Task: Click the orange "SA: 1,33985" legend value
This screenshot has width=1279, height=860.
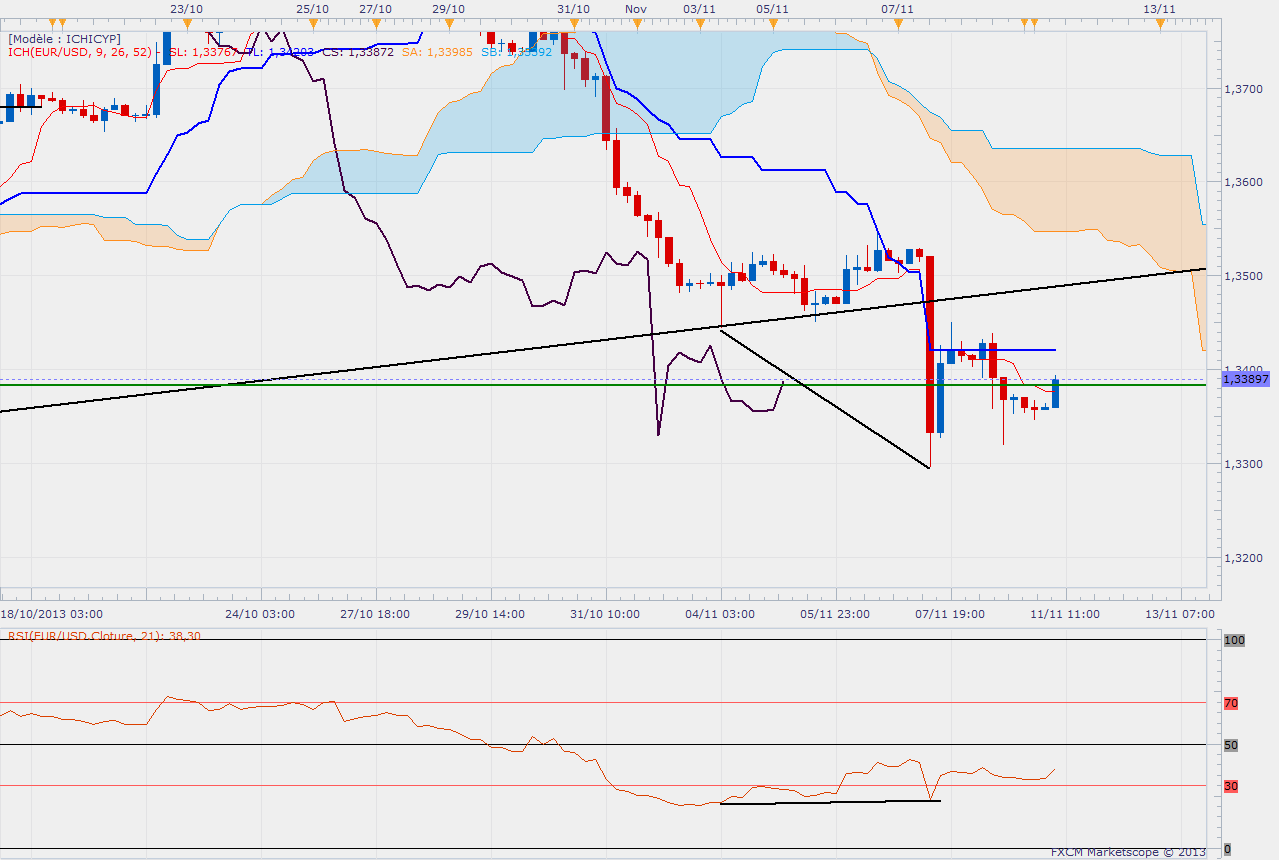Action: coord(438,51)
